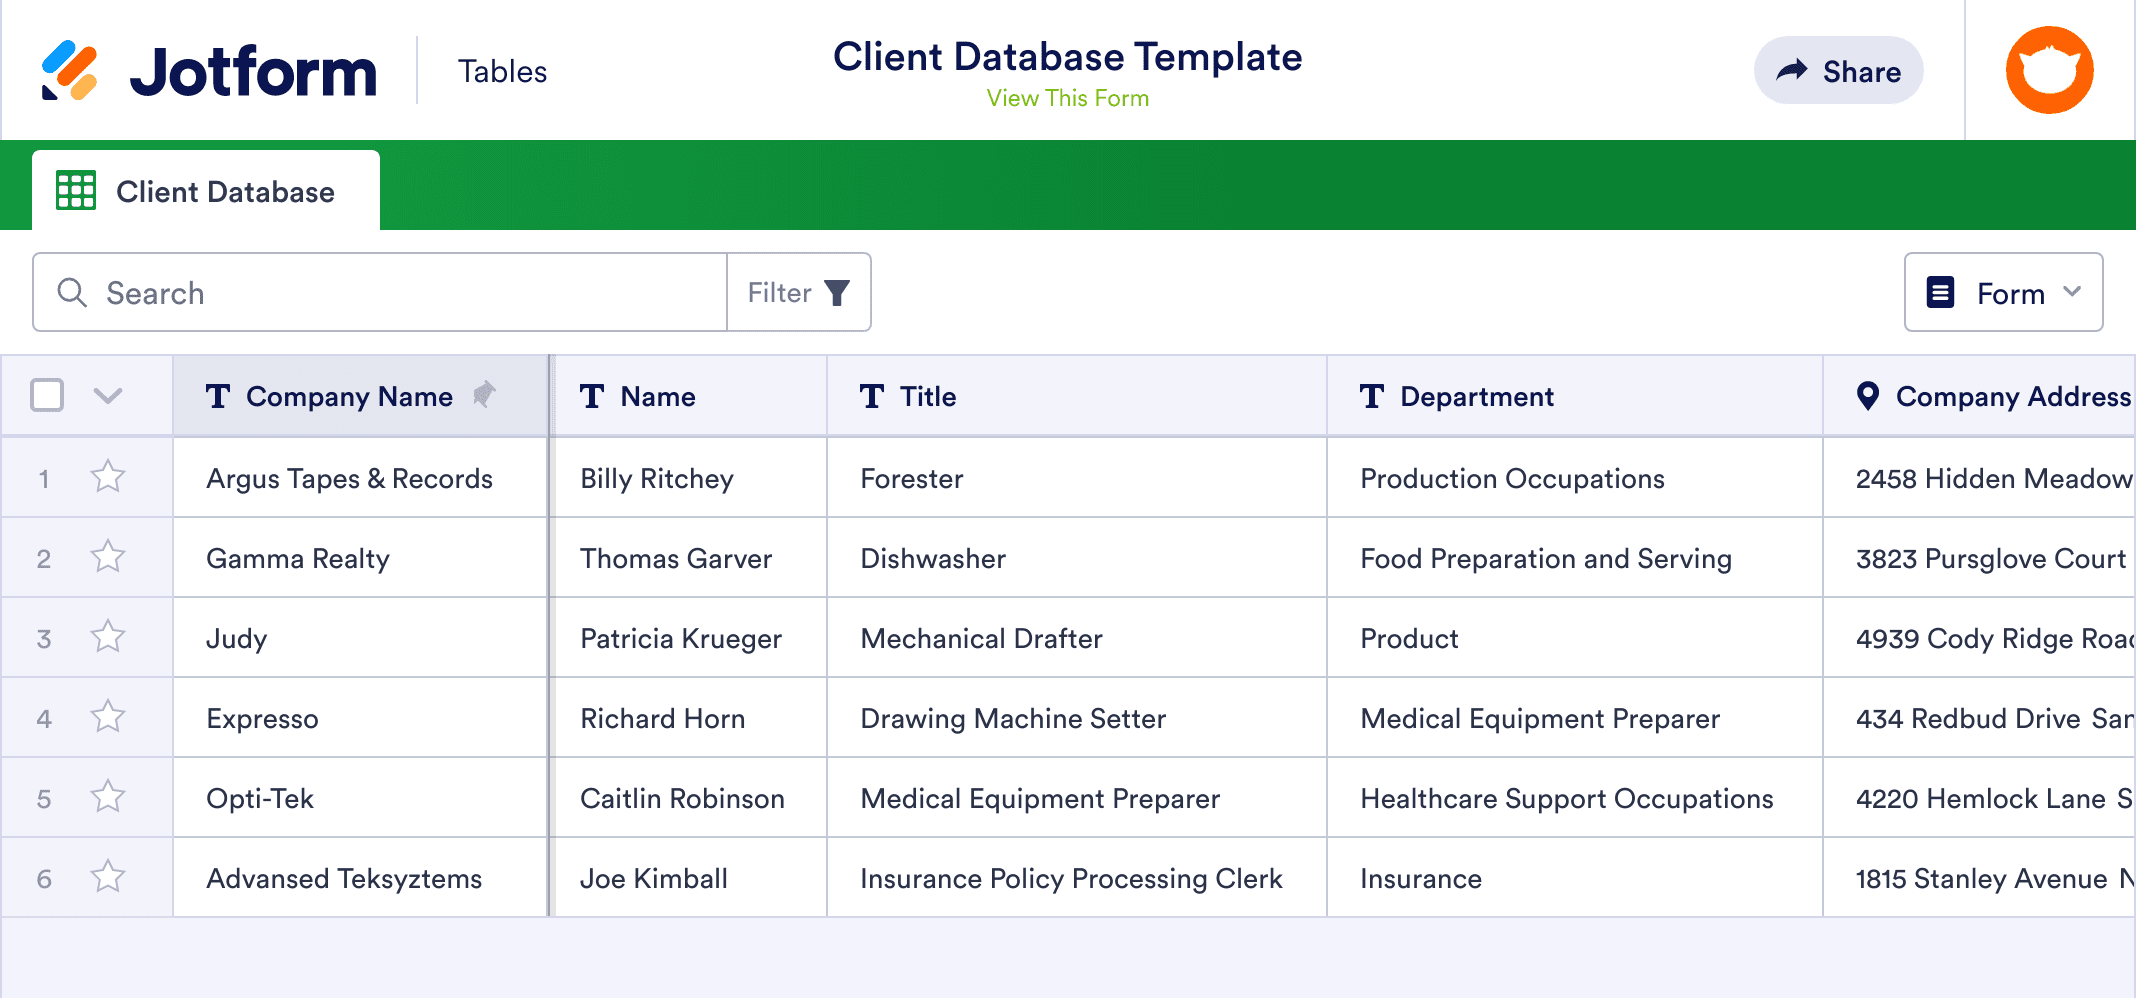Click the Share button
Viewport: 2136px width, 998px height.
(1838, 71)
